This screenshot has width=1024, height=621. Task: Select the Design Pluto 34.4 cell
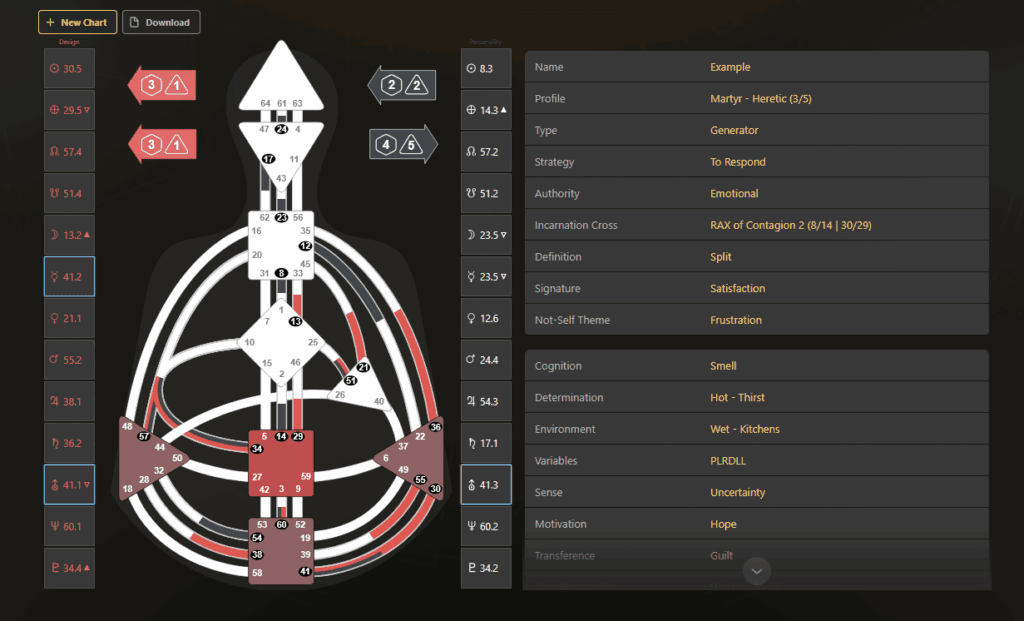(69, 568)
